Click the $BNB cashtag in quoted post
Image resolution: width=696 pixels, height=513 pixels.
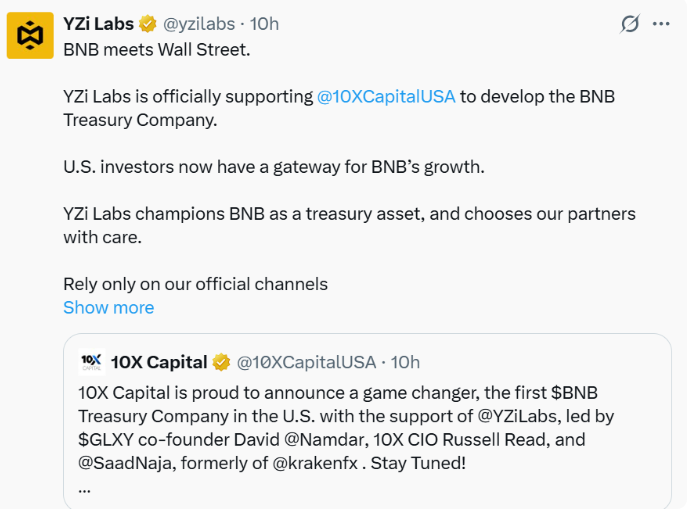(574, 393)
